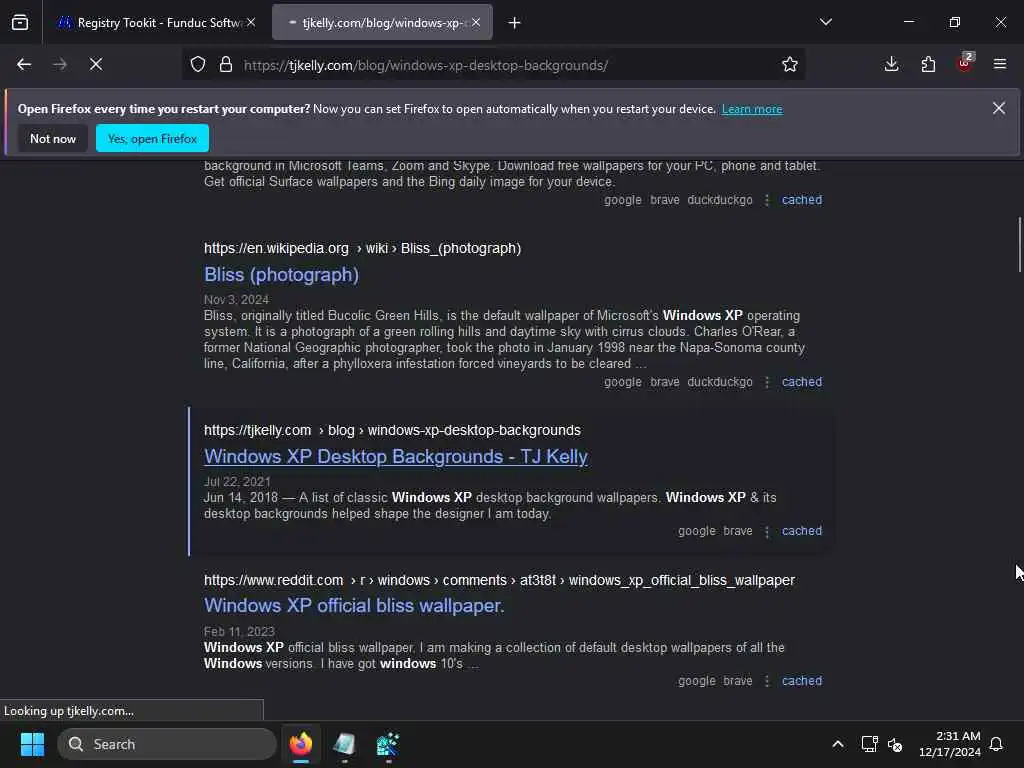Image resolution: width=1024 pixels, height=768 pixels.
Task: Stop loading the page
Action: point(96,64)
